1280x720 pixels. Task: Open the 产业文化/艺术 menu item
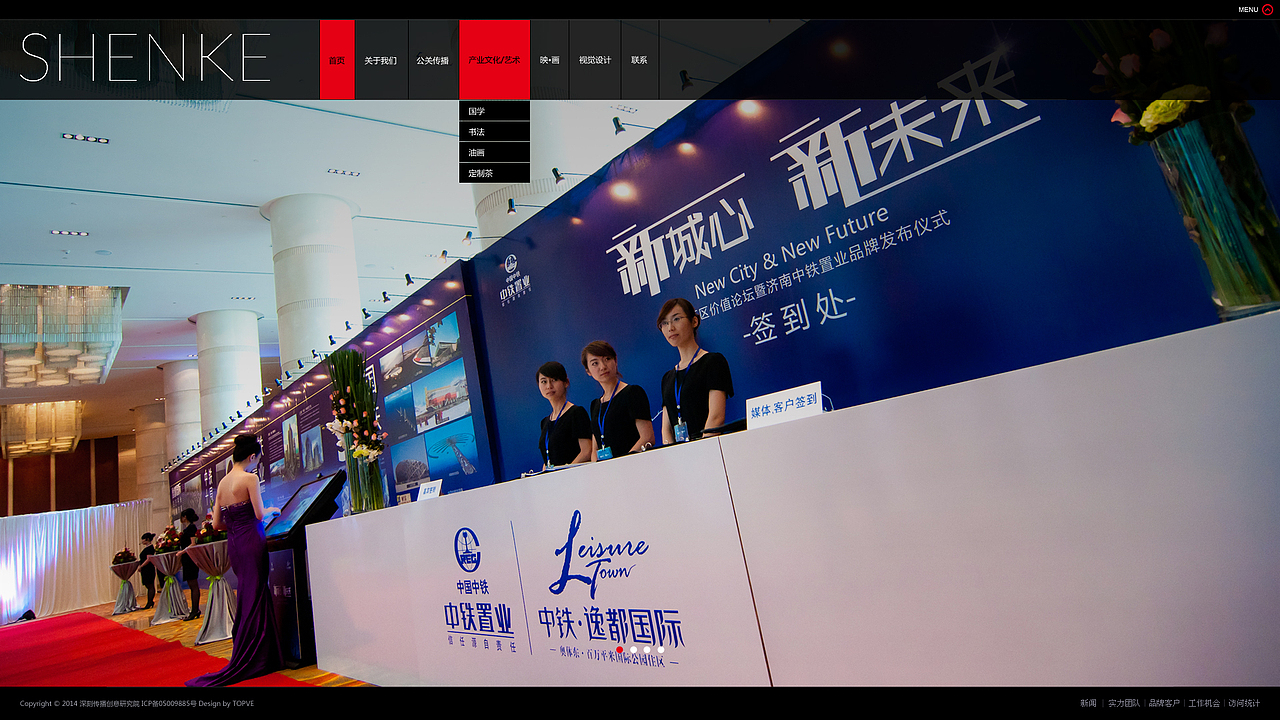(x=495, y=60)
